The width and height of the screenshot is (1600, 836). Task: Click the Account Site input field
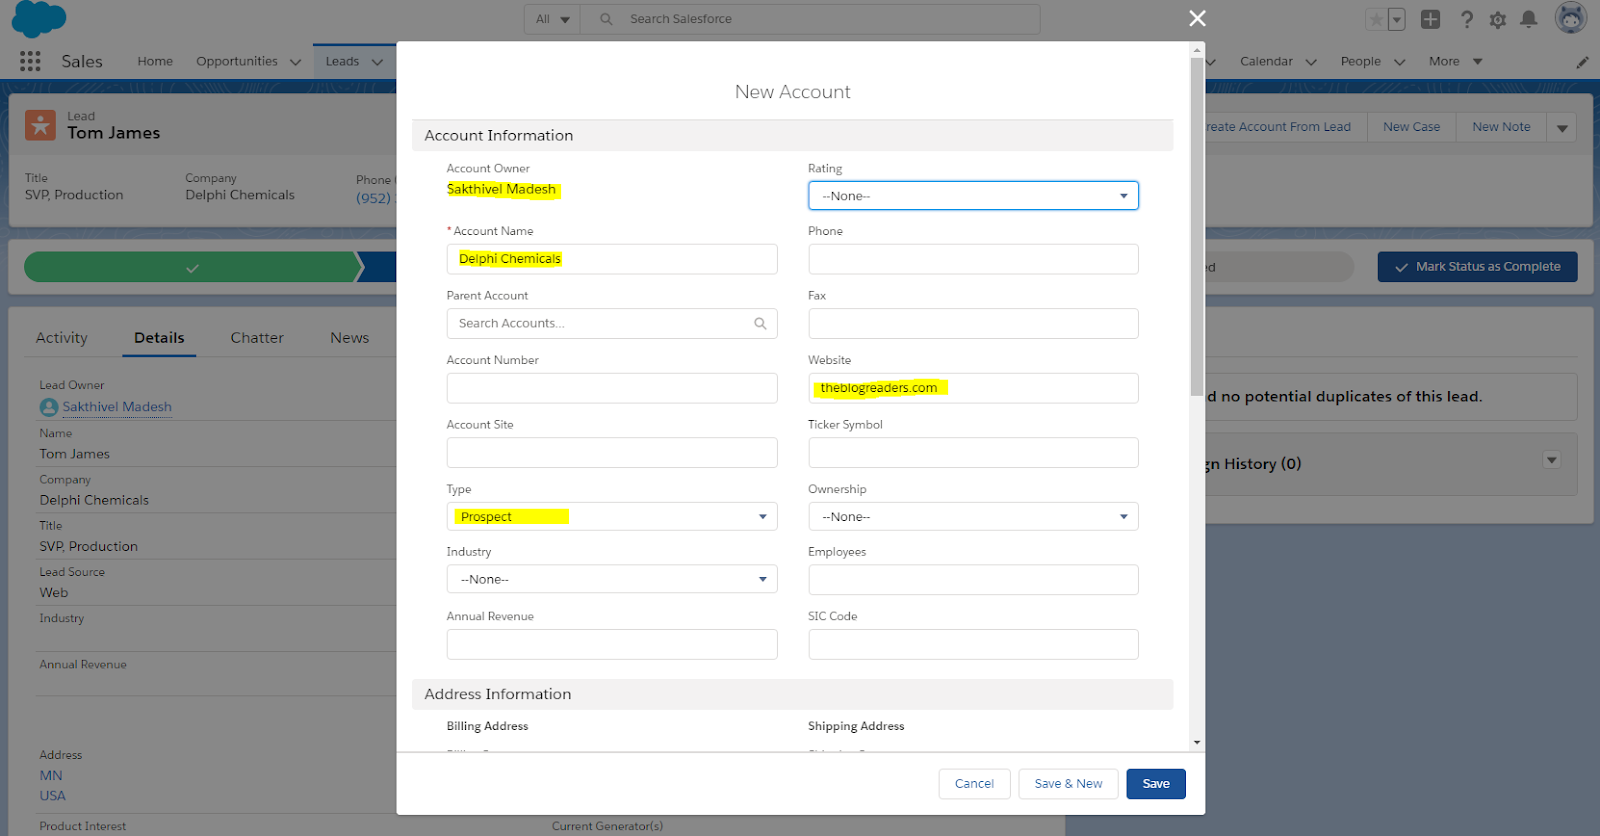pyautogui.click(x=612, y=452)
